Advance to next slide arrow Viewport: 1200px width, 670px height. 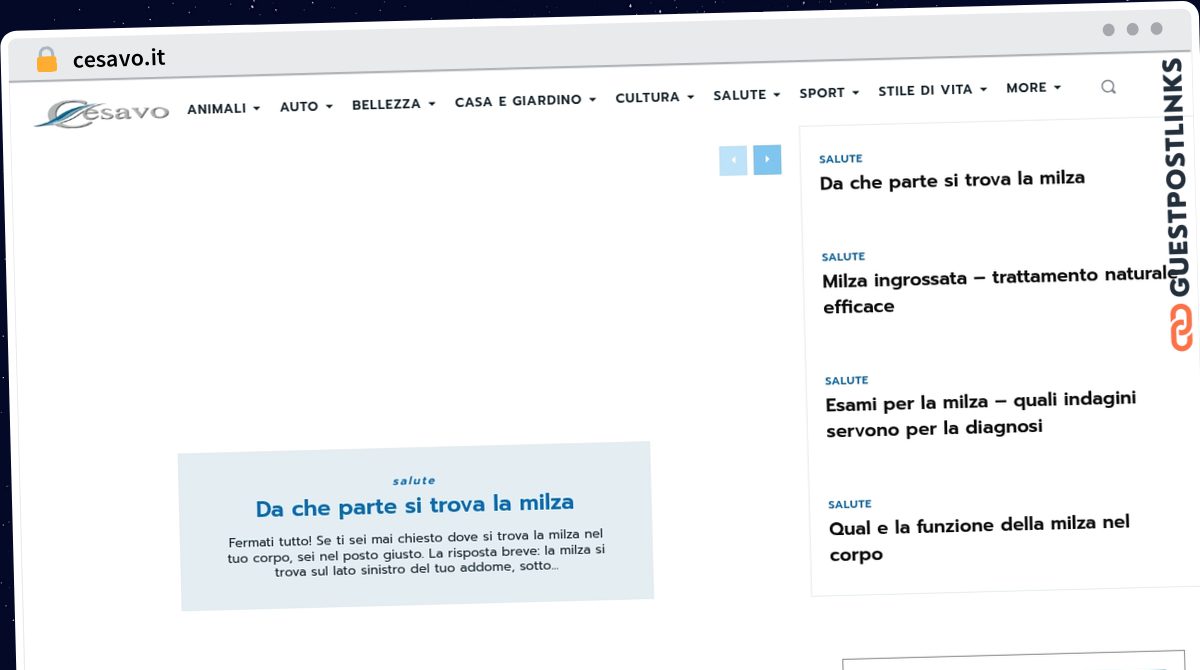click(x=767, y=159)
